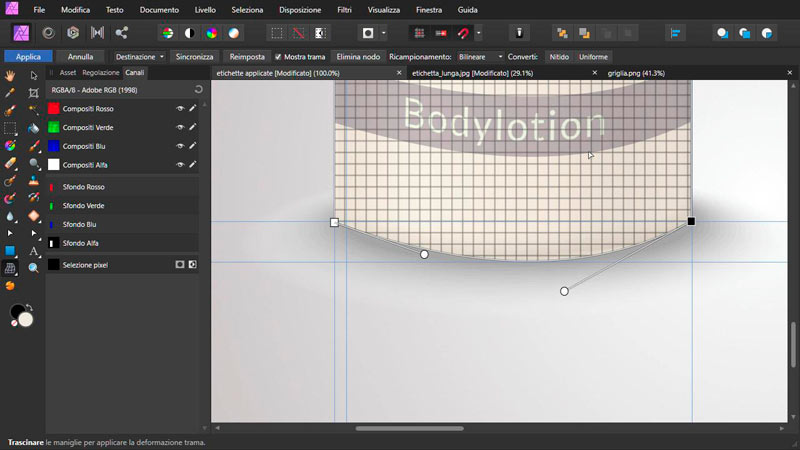Apply Auto White Balance icon
Image resolution: width=800 pixels, height=450 pixels.
pyautogui.click(x=234, y=33)
